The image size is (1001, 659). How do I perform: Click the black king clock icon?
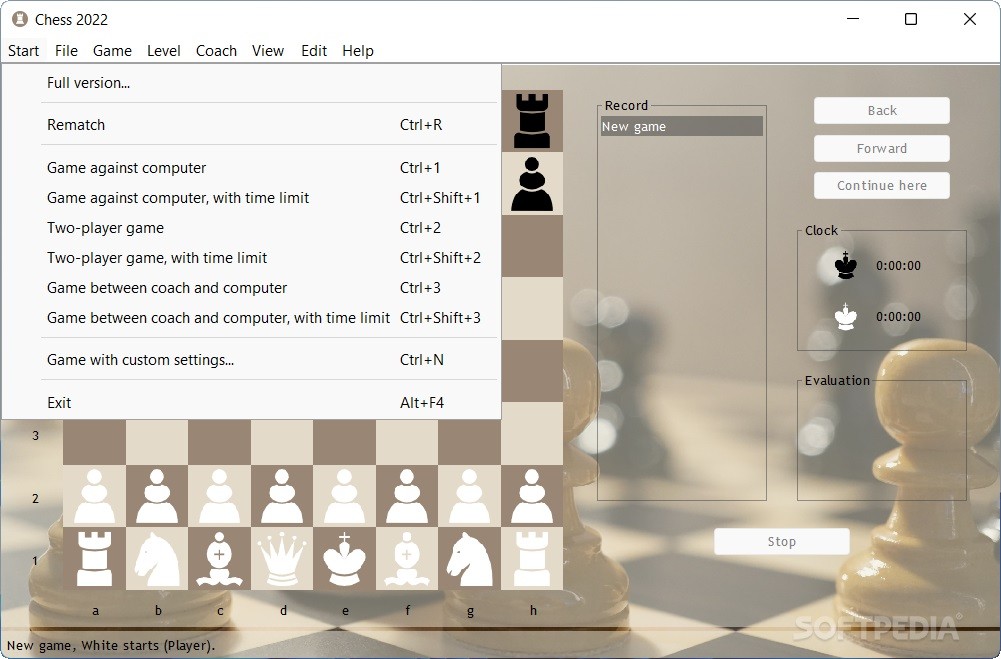(846, 265)
